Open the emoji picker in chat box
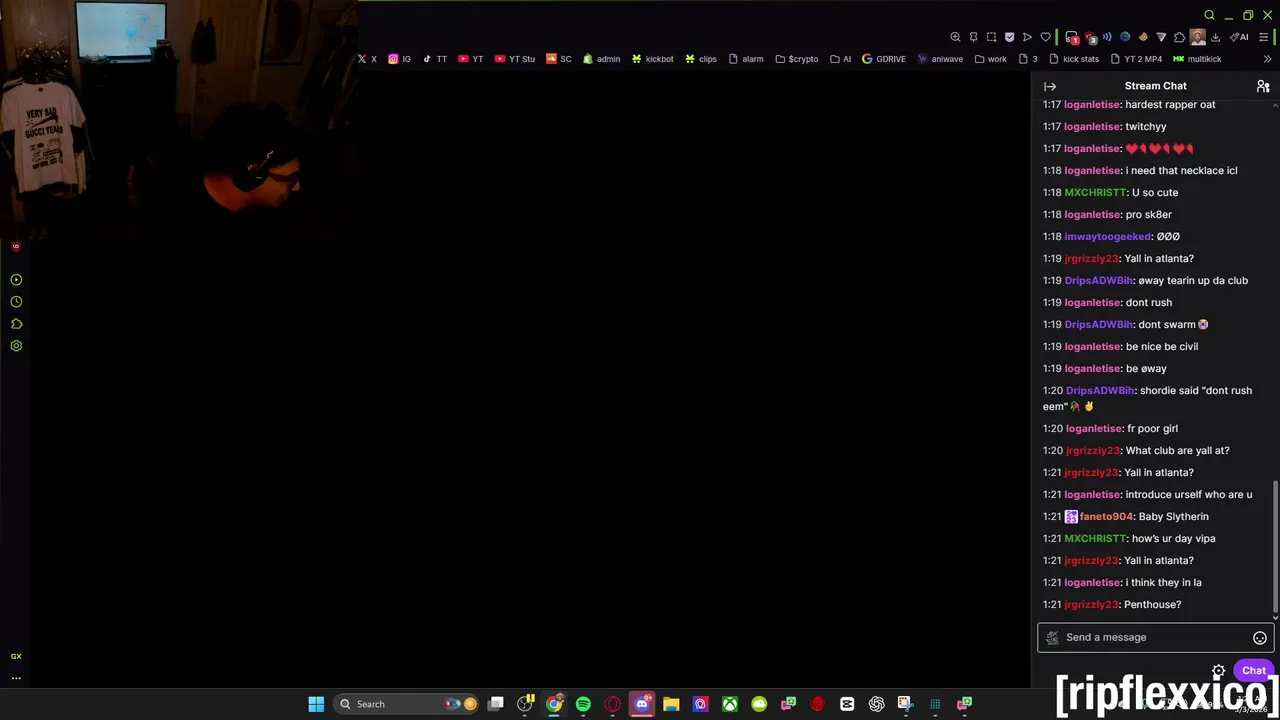This screenshot has width=1280, height=720. [1260, 638]
